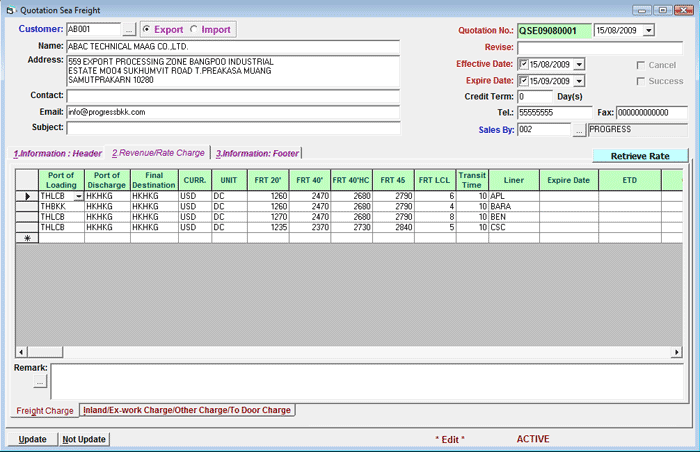Select the Import radio button

pyautogui.click(x=193, y=29)
